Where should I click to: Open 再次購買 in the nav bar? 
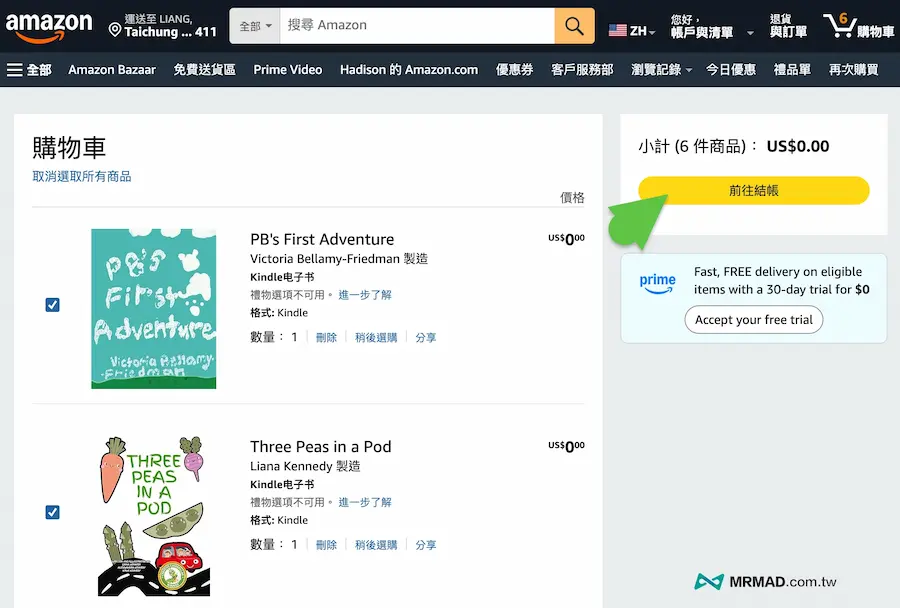[854, 70]
